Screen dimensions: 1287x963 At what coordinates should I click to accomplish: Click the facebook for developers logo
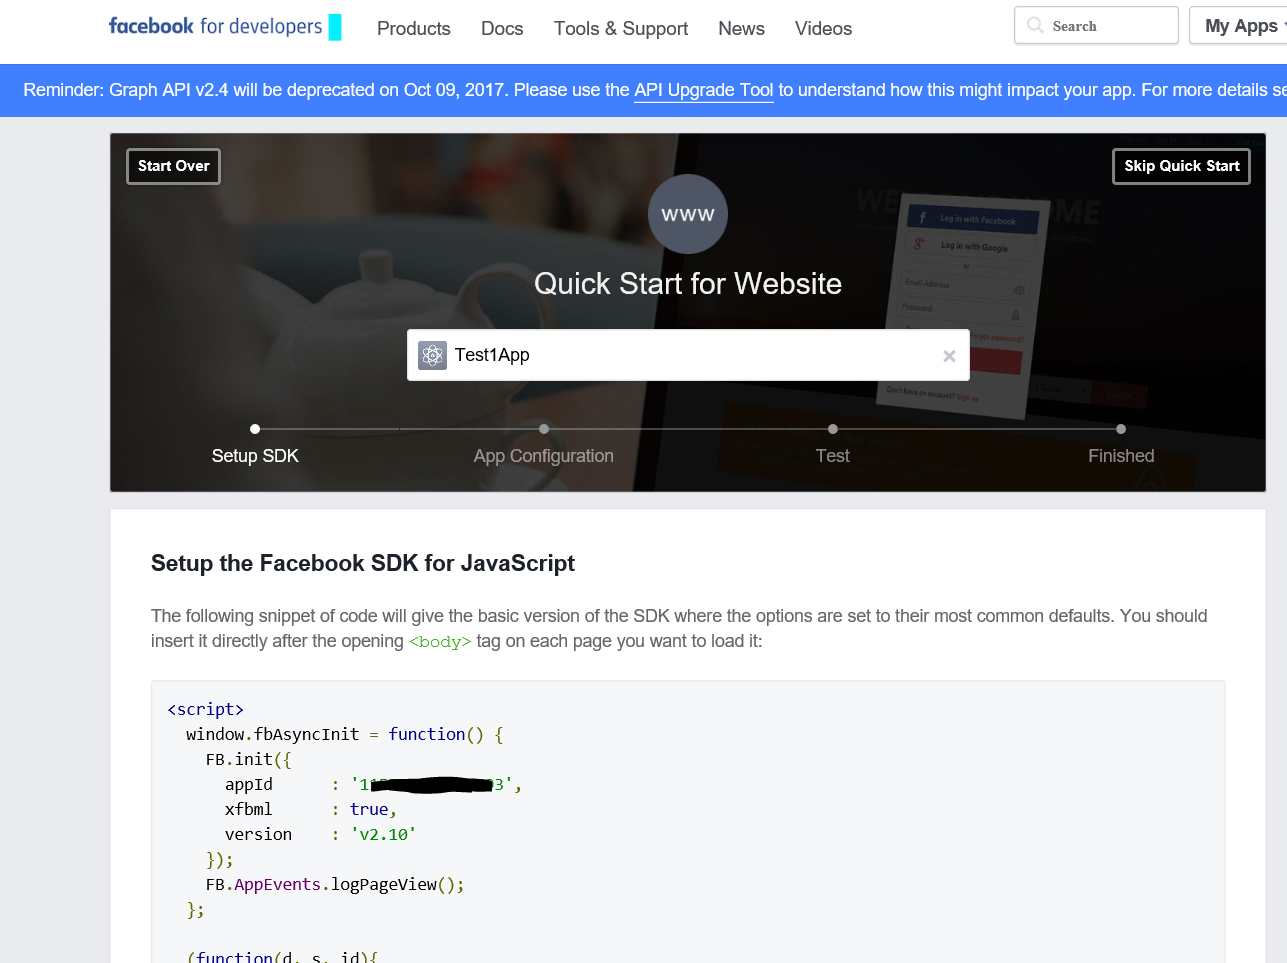tap(215, 27)
